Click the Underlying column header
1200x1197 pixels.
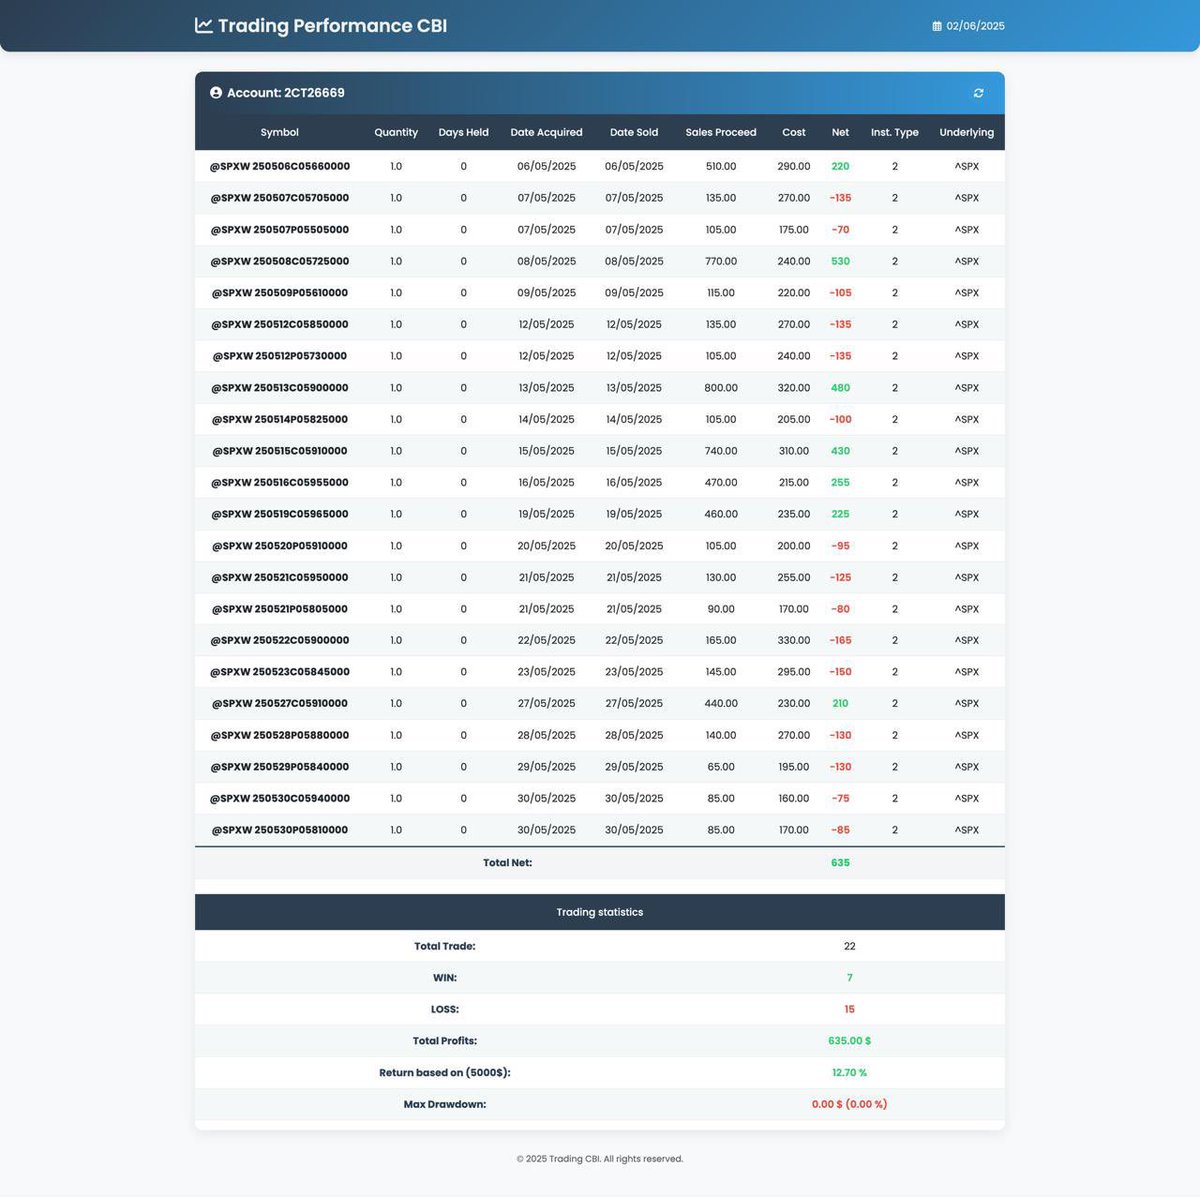point(966,132)
